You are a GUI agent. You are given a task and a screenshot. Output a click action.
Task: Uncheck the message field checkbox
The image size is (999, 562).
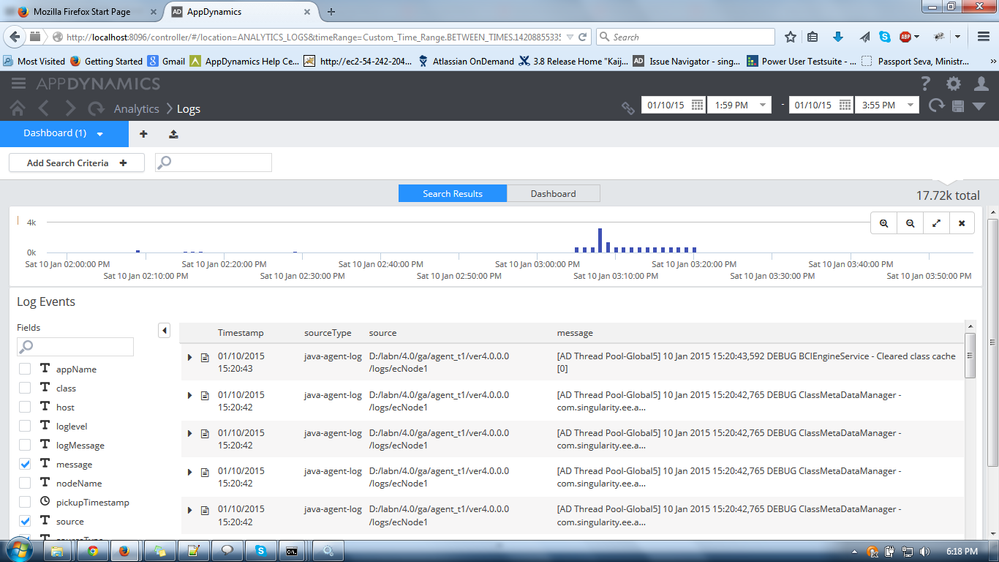pos(25,464)
